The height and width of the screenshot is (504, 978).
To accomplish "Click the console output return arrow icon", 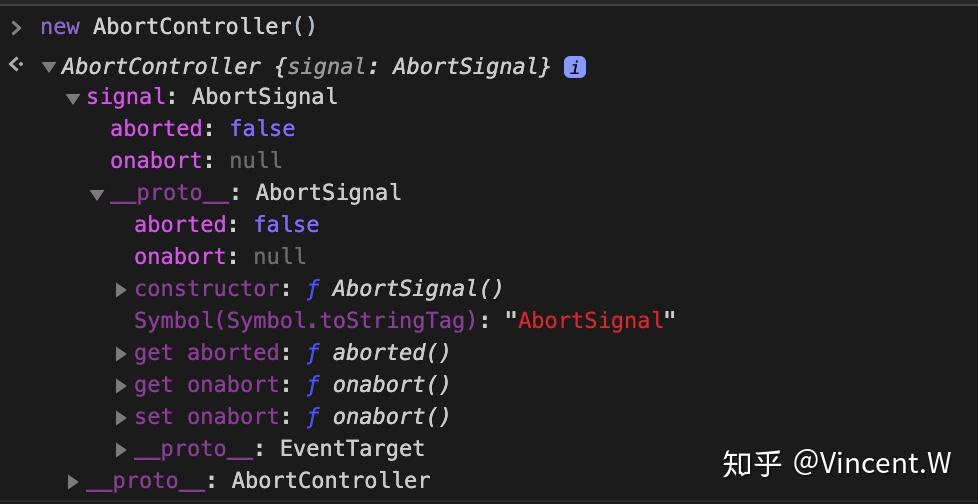I will 17,64.
